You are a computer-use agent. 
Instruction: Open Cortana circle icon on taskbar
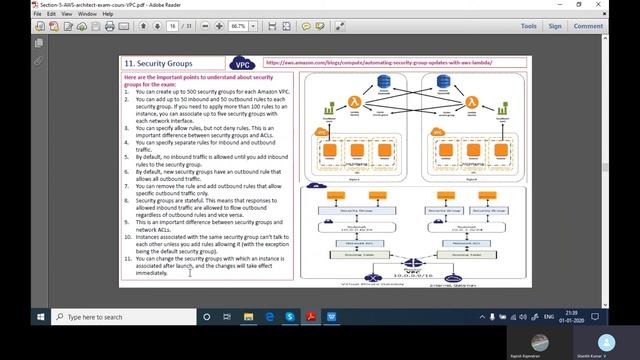coord(207,317)
